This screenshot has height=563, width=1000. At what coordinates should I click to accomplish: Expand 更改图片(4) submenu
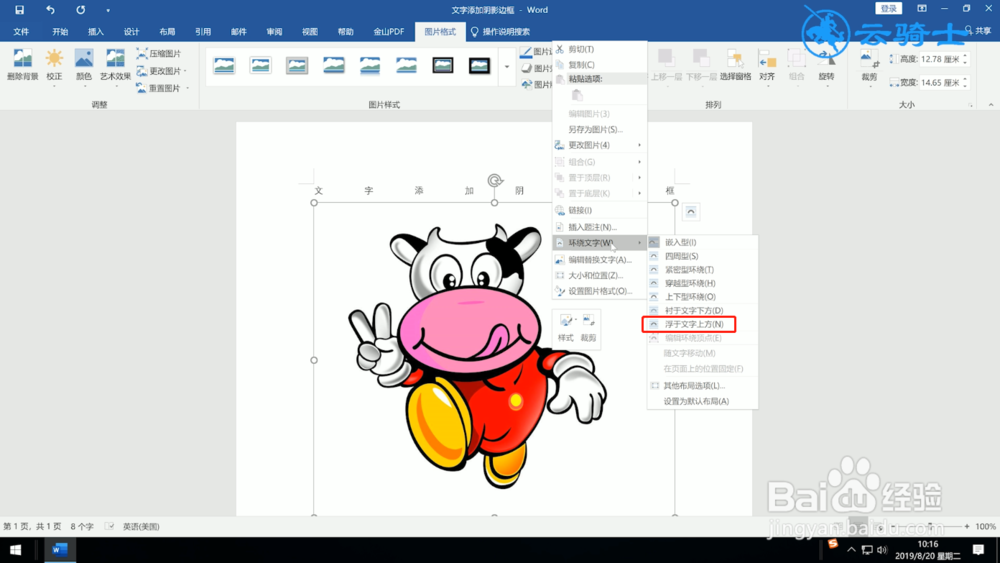(599, 145)
